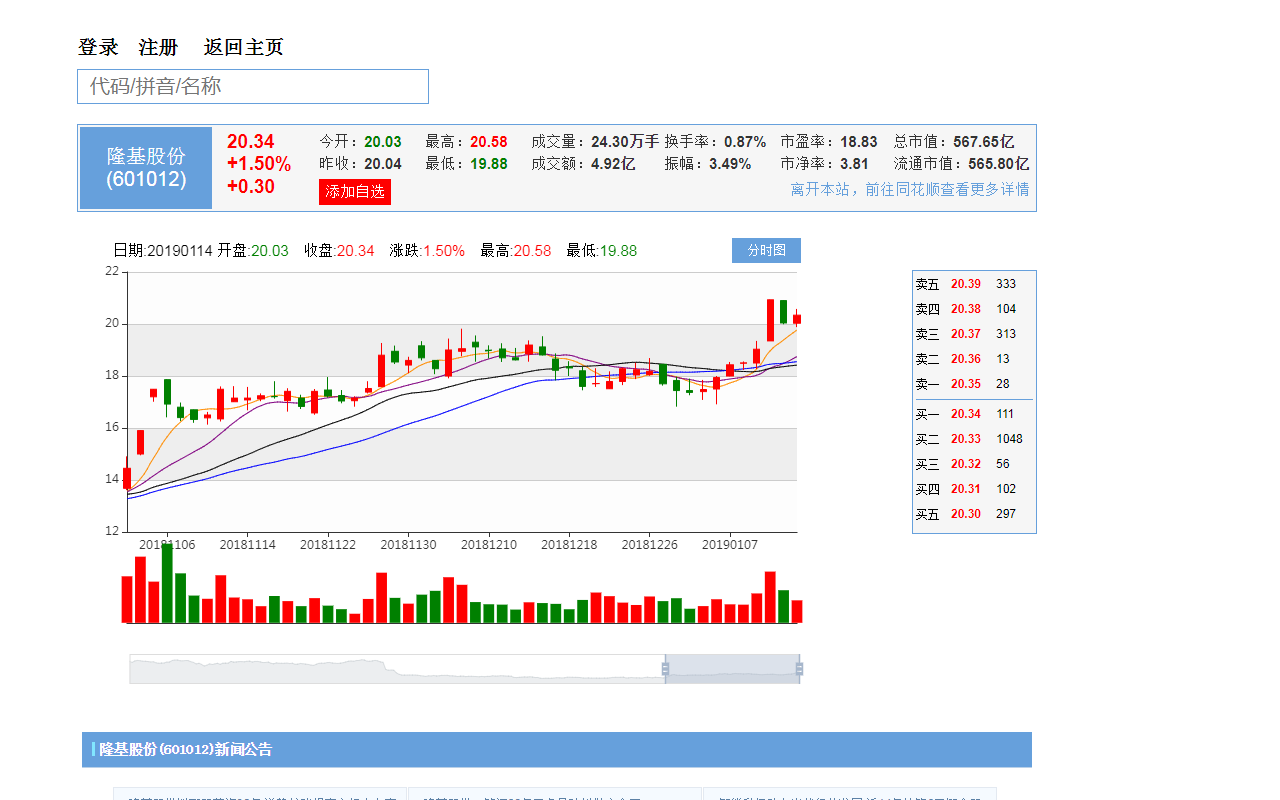Click the 买三 20.32 order book row

tap(974, 464)
